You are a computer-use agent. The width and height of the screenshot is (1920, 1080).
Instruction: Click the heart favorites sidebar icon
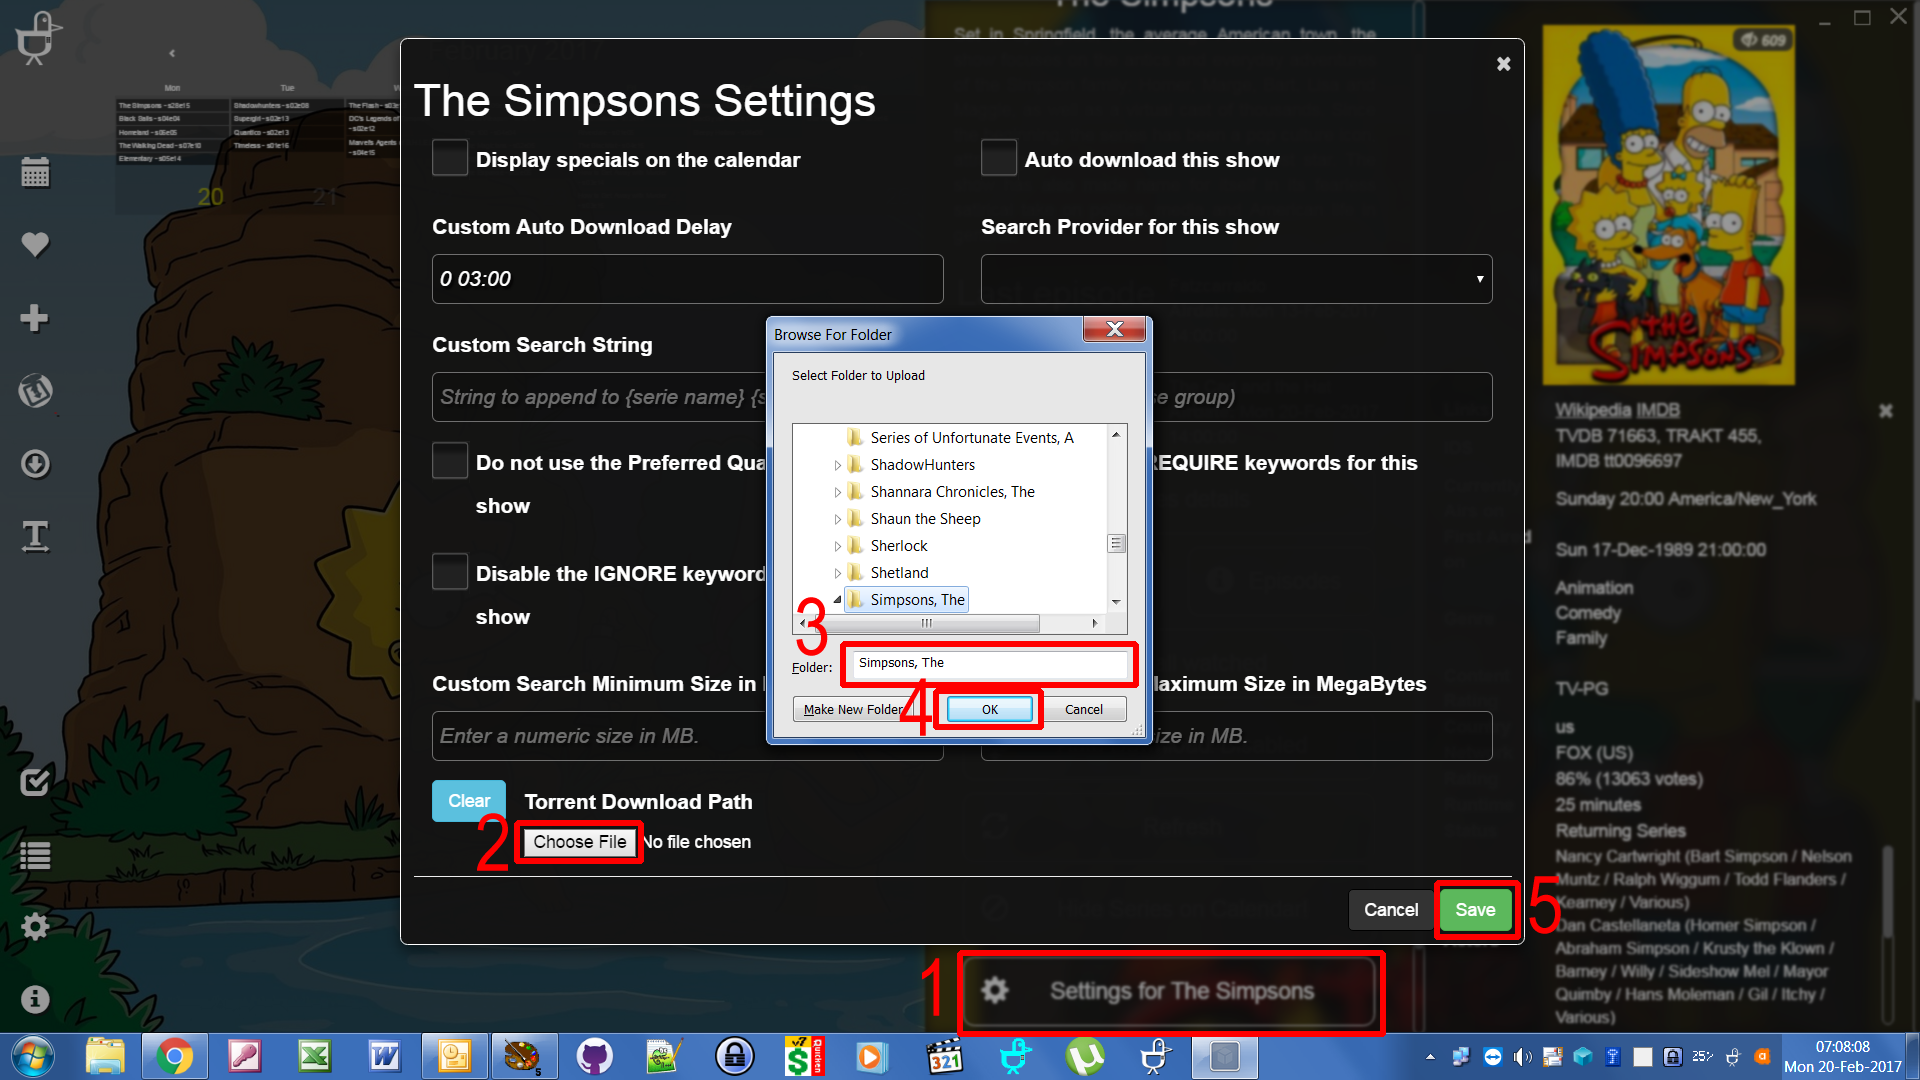pyautogui.click(x=35, y=244)
